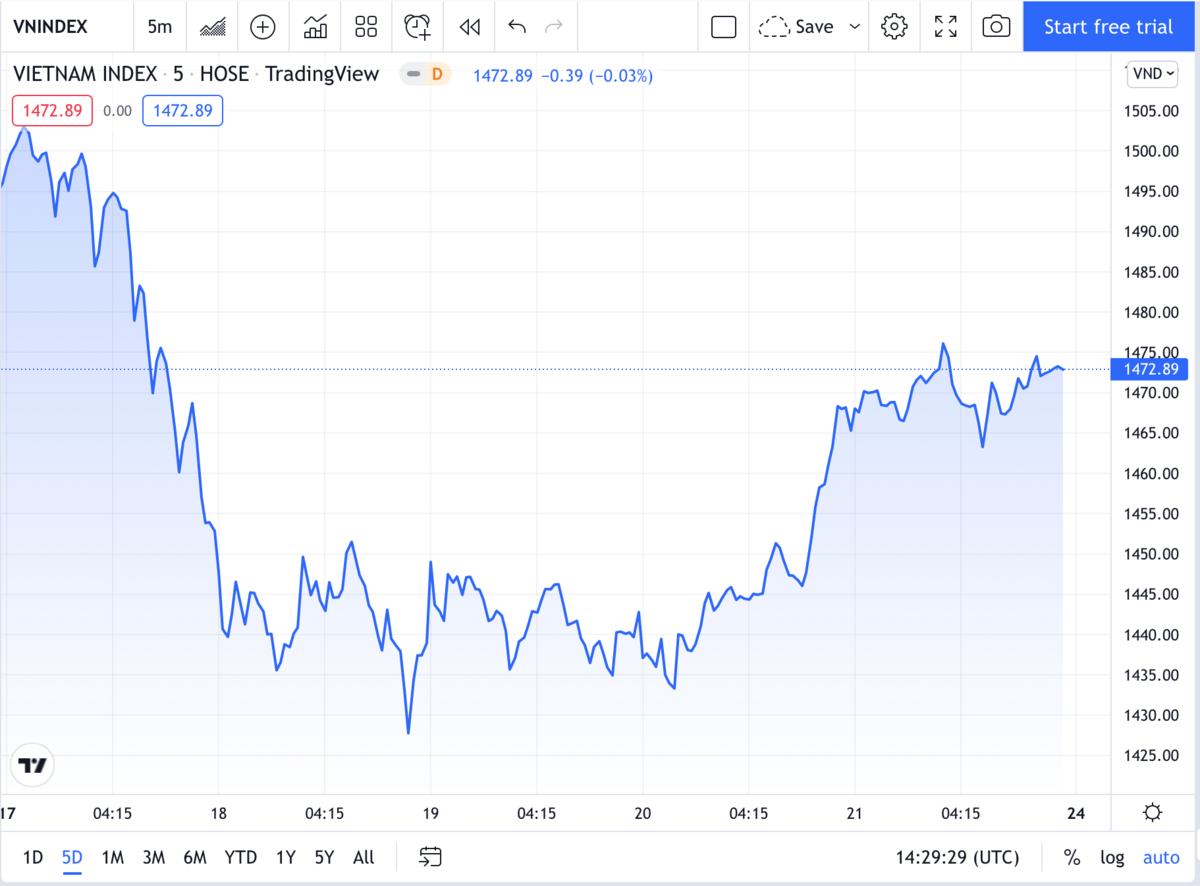Select the 1M time range
Screen dimensions: 1200x886
(113, 857)
